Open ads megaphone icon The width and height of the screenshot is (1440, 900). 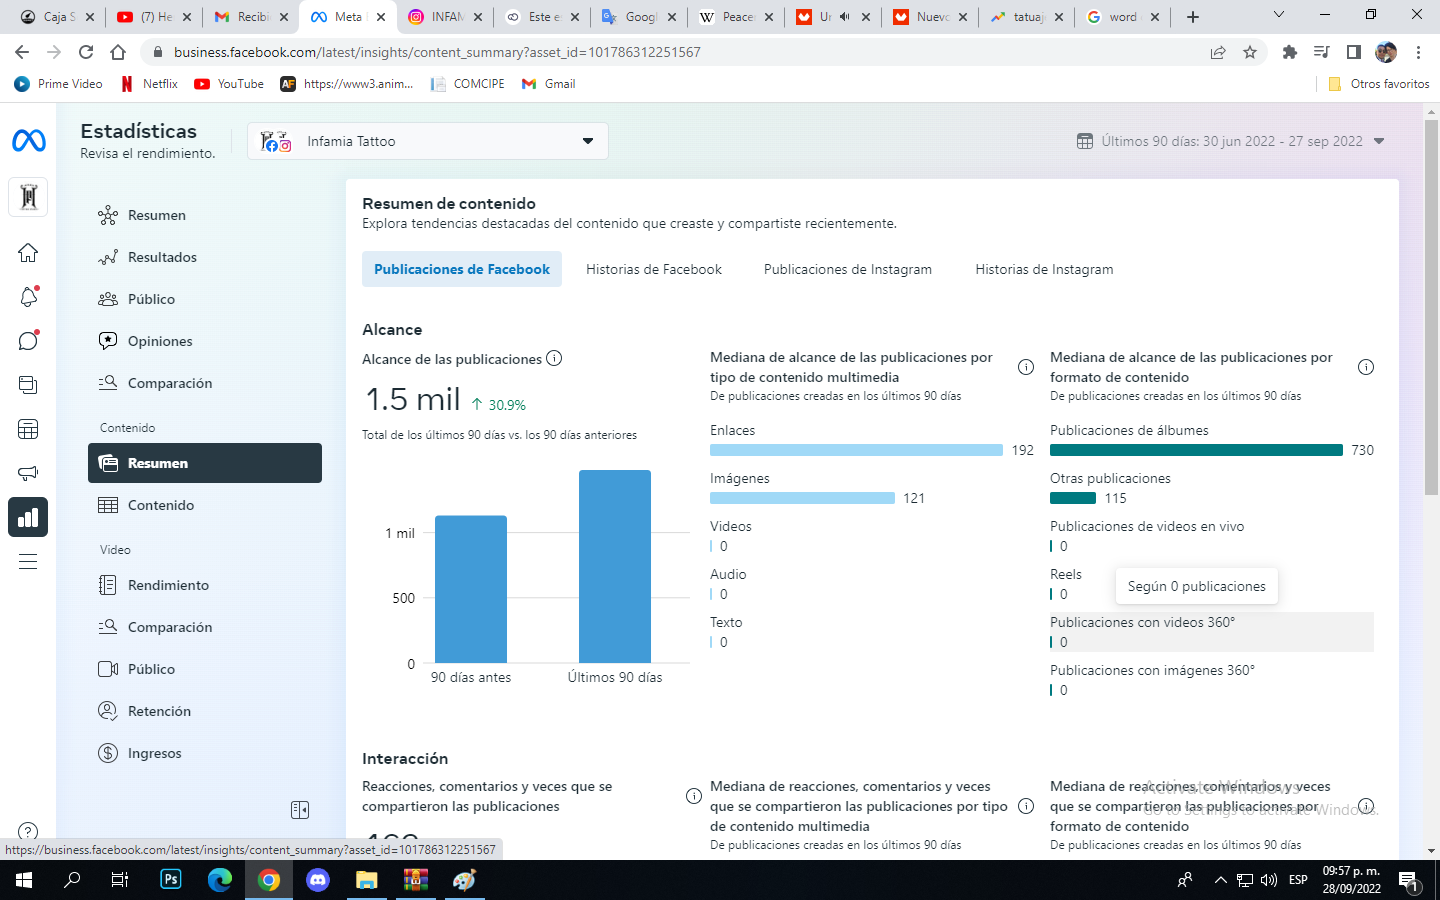[28, 473]
